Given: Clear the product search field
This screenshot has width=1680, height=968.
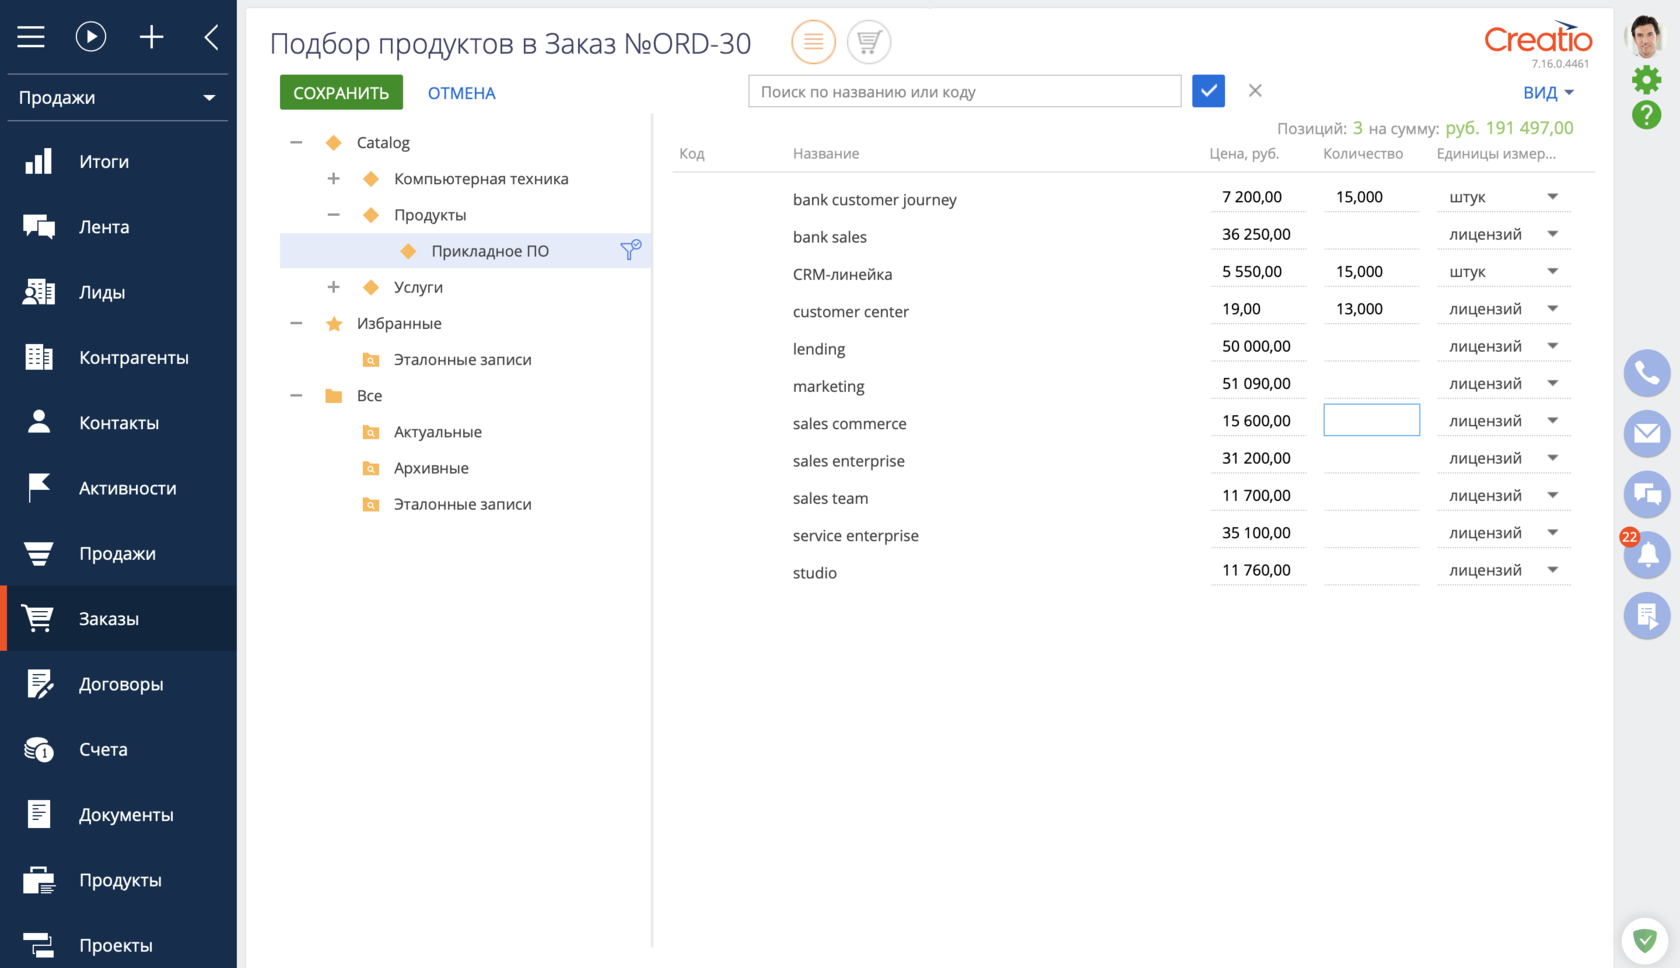Looking at the screenshot, I should pos(1255,91).
